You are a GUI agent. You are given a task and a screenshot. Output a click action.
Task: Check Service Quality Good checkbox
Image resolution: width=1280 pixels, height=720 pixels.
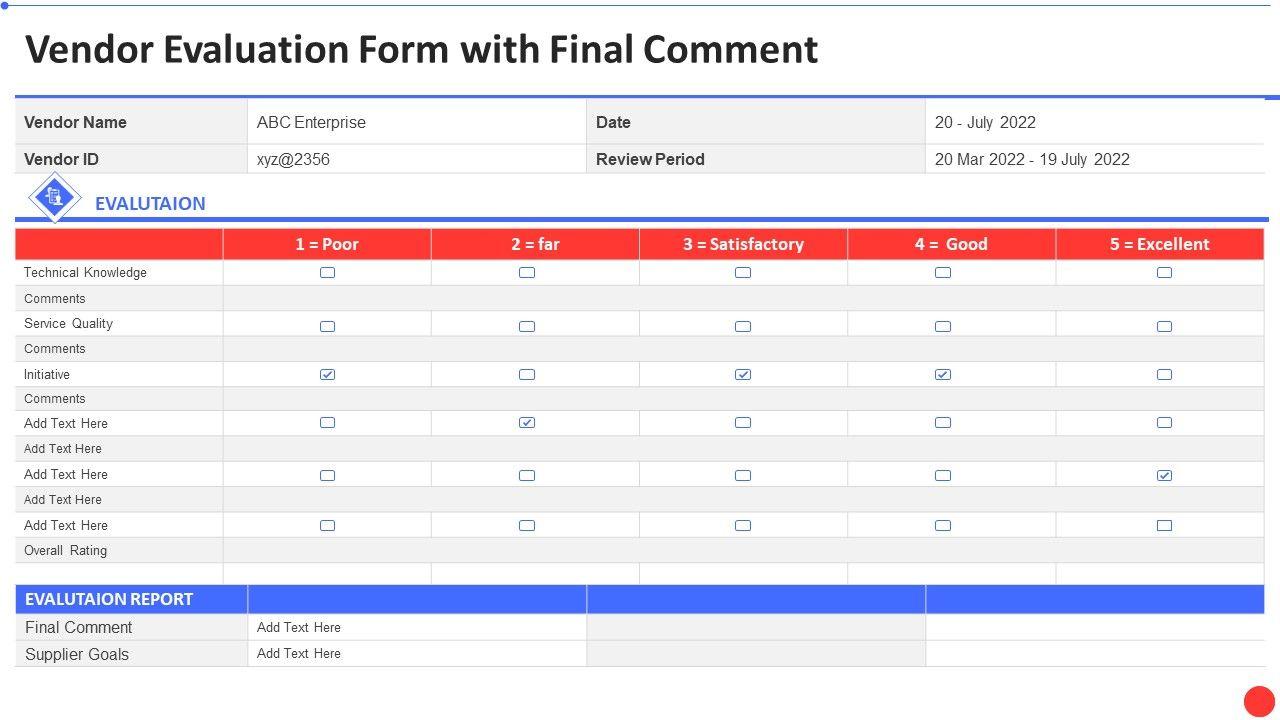pyautogui.click(x=942, y=326)
